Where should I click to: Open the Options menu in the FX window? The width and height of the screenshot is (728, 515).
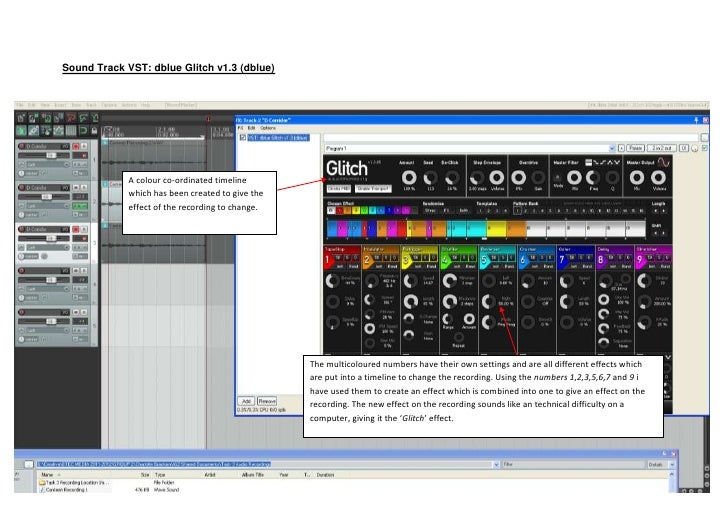point(268,128)
